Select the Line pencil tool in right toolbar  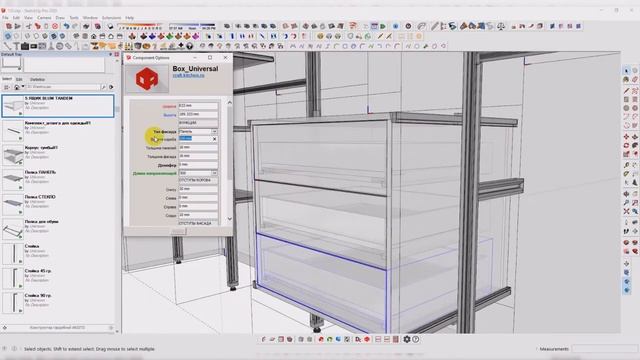pyautogui.click(x=627, y=91)
